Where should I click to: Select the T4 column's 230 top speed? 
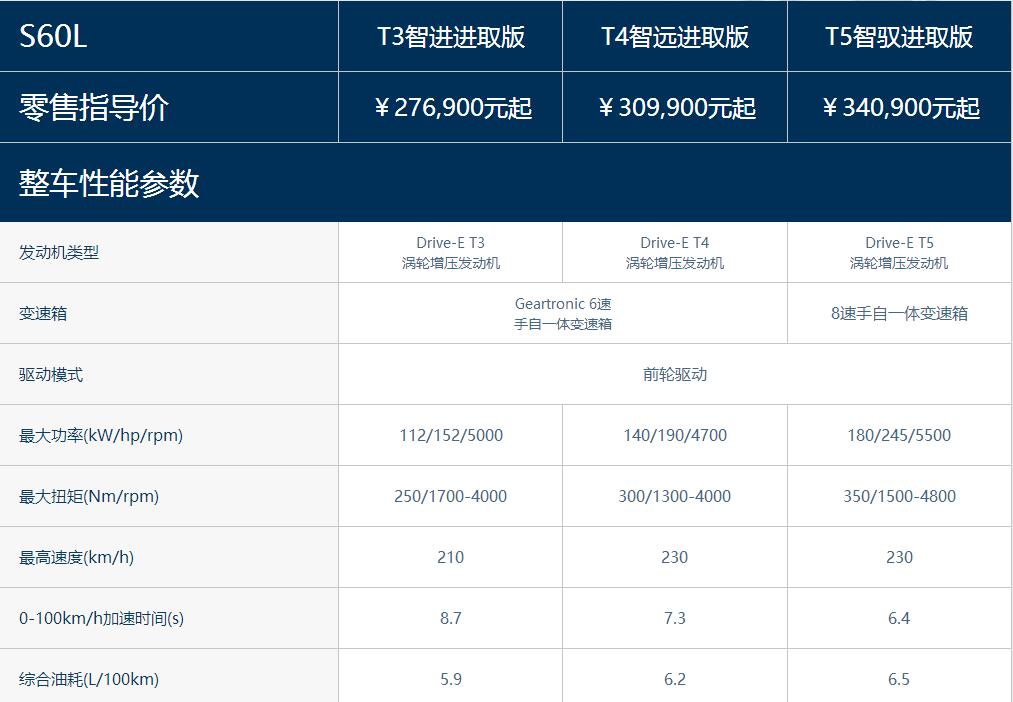pos(675,557)
